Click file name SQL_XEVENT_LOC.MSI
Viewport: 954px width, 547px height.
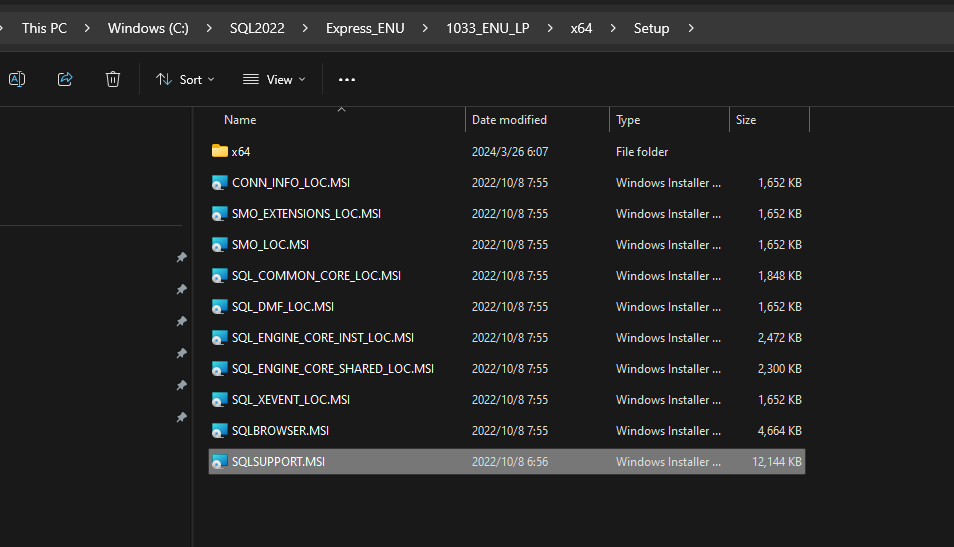pyautogui.click(x=291, y=400)
